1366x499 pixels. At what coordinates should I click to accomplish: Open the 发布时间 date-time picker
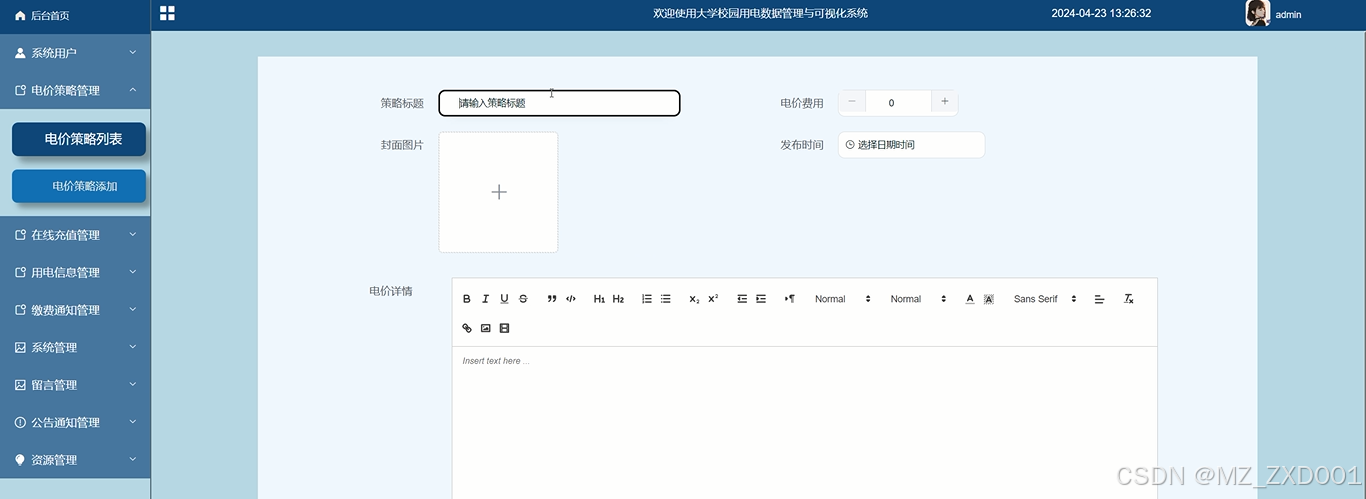pos(911,145)
